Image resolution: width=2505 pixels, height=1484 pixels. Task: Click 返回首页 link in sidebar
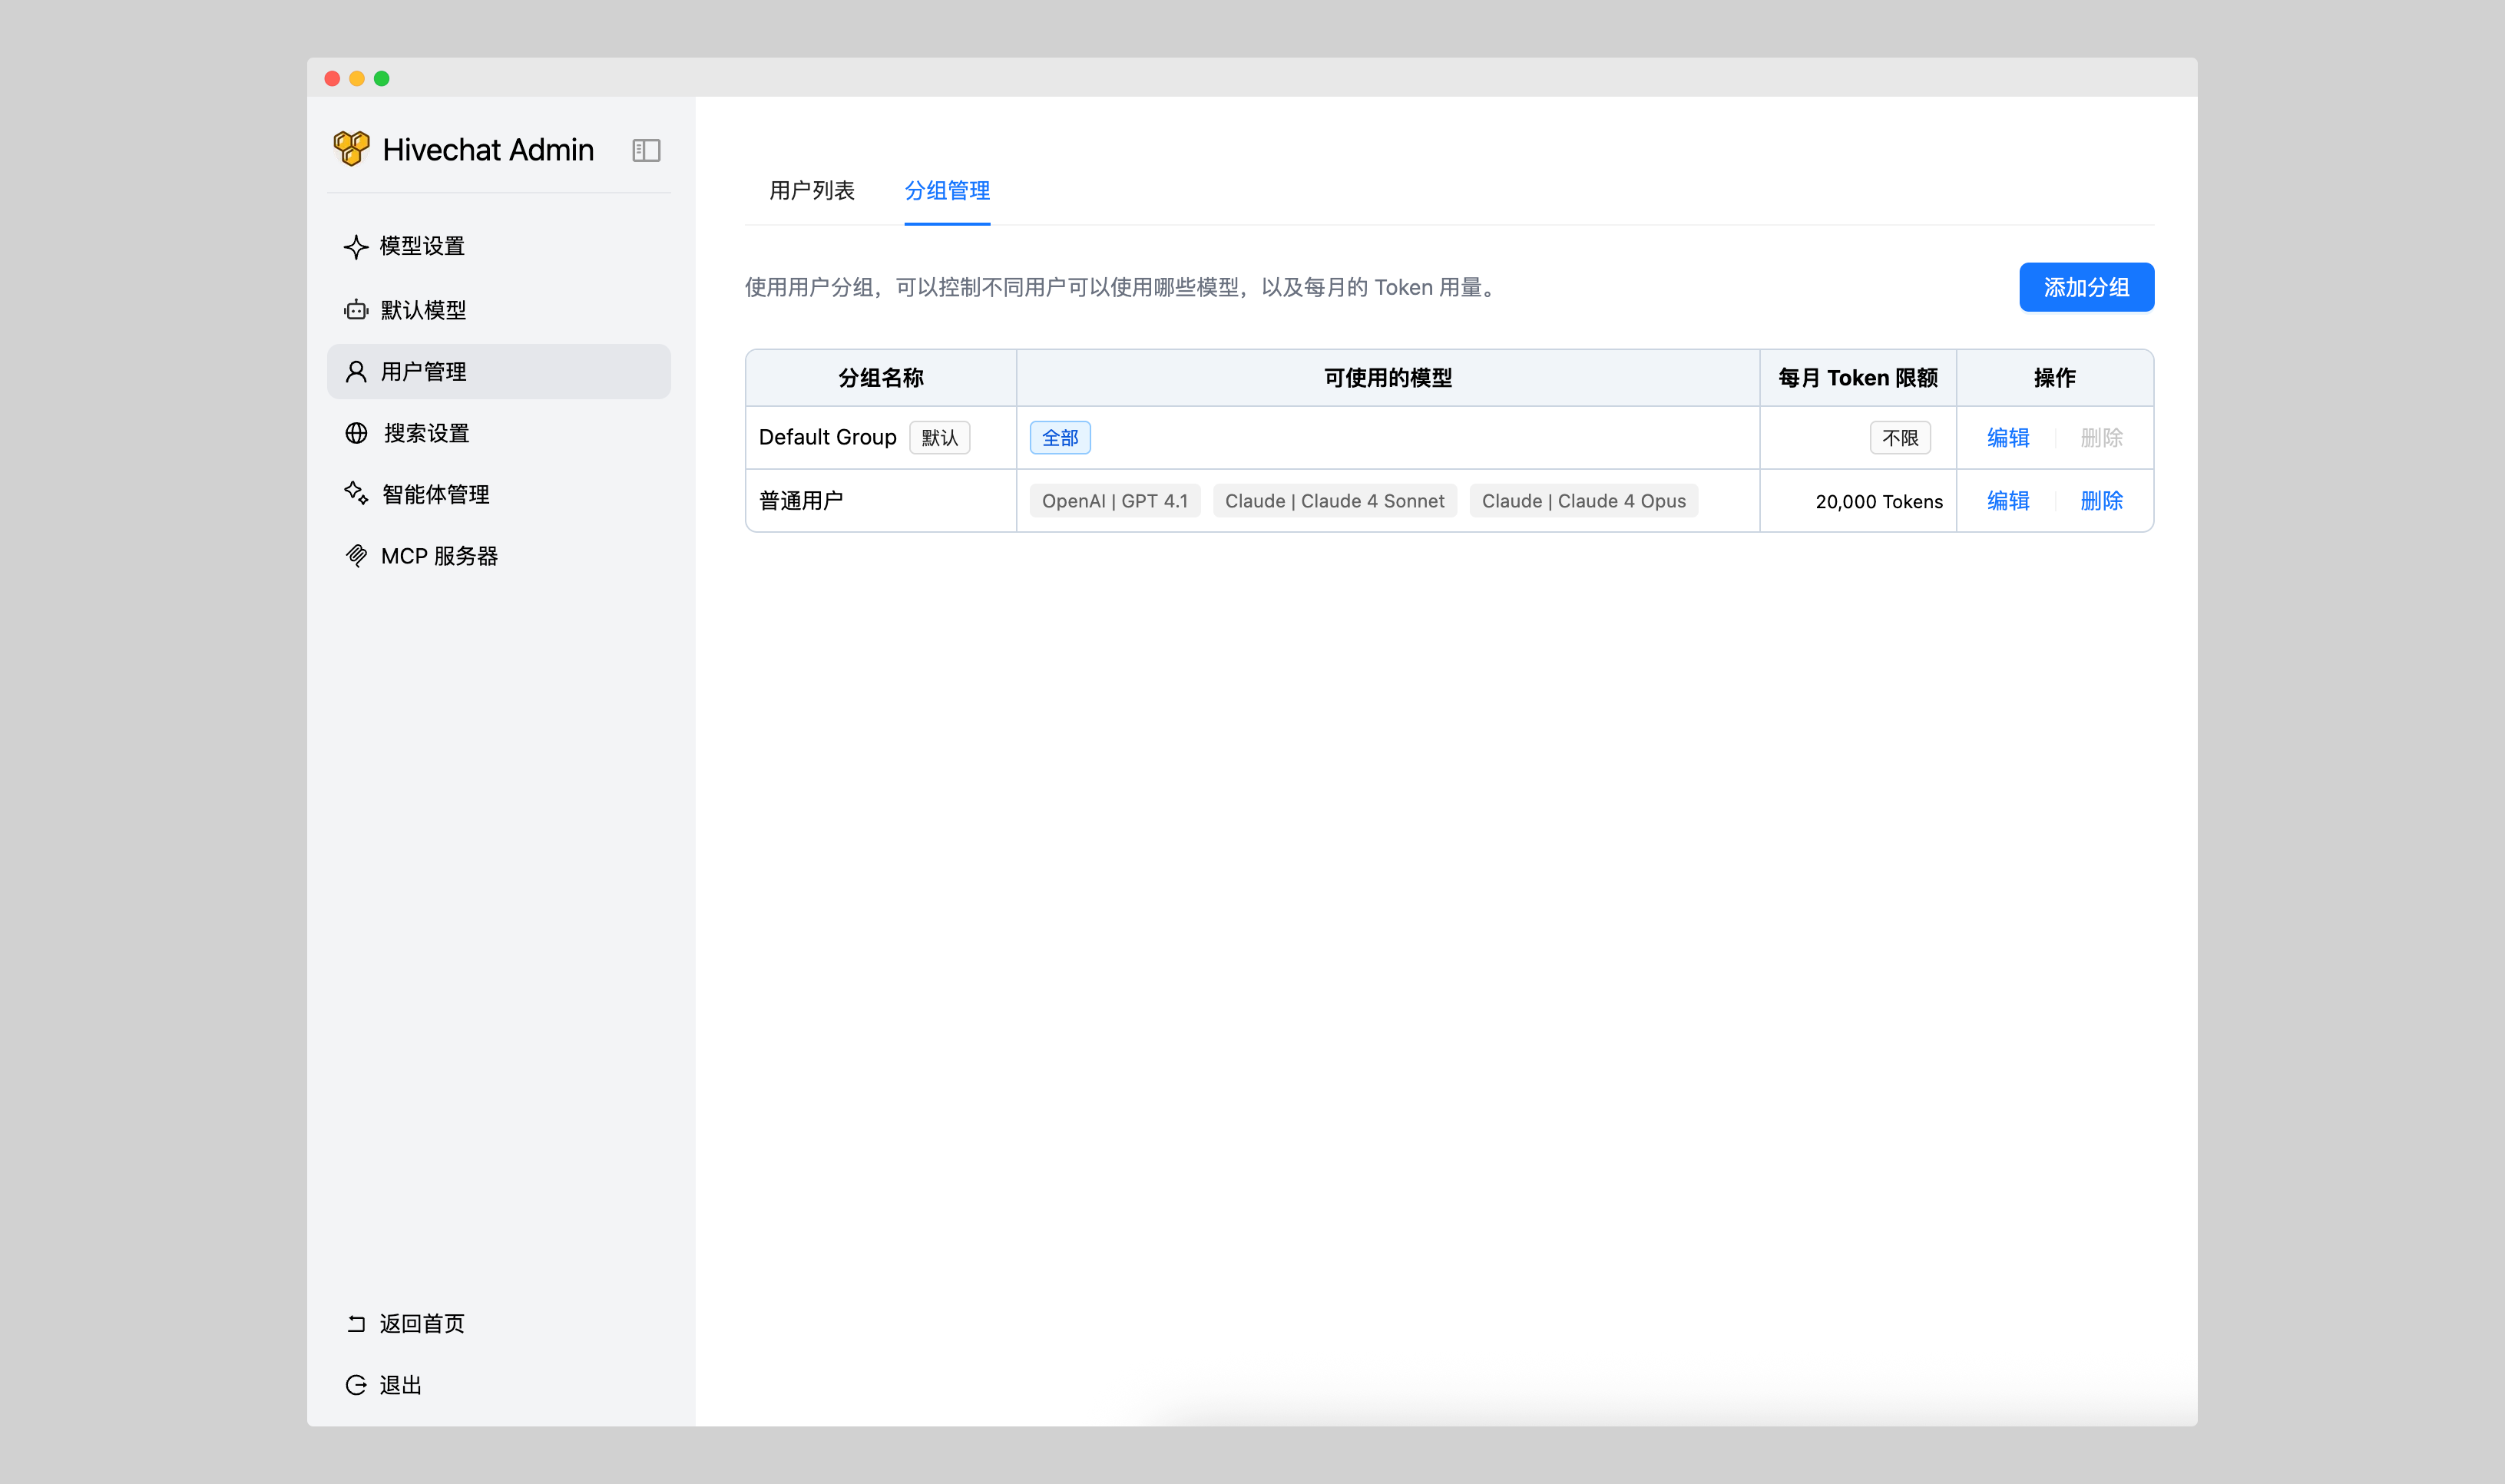click(499, 1323)
